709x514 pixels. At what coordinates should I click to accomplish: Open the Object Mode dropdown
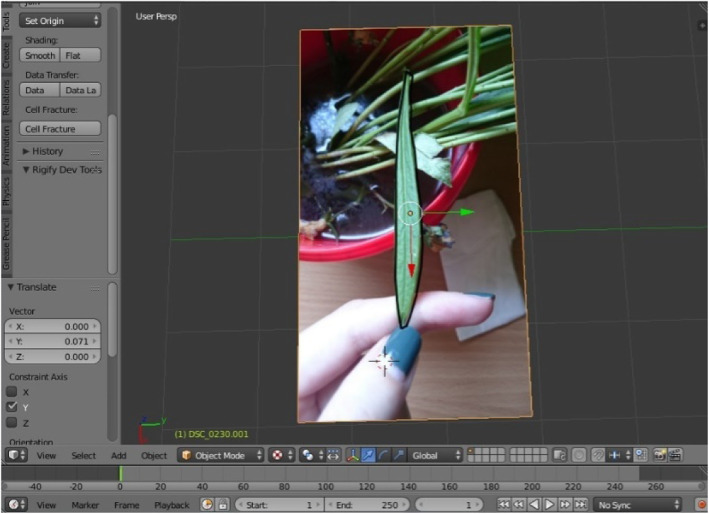pyautogui.click(x=221, y=455)
